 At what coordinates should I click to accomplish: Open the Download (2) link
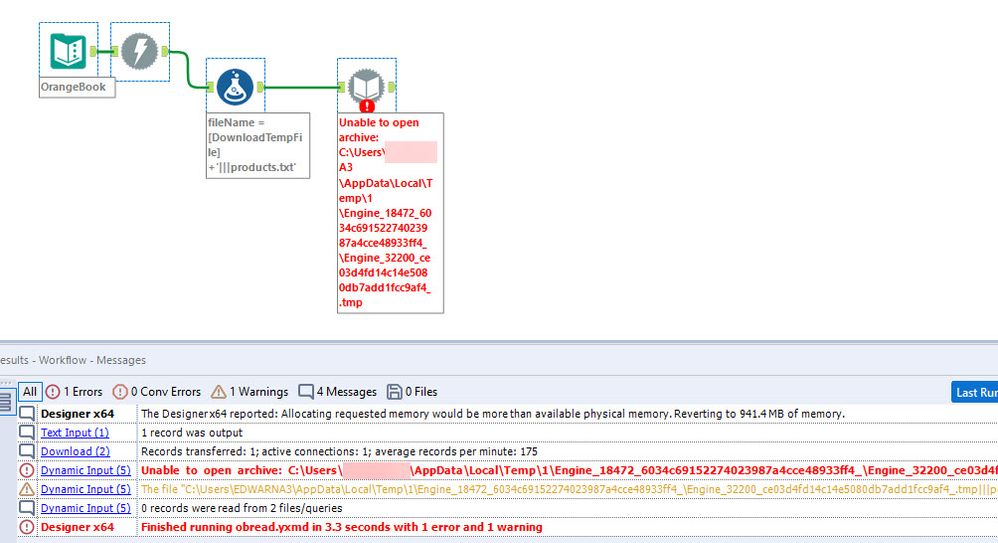pos(75,451)
